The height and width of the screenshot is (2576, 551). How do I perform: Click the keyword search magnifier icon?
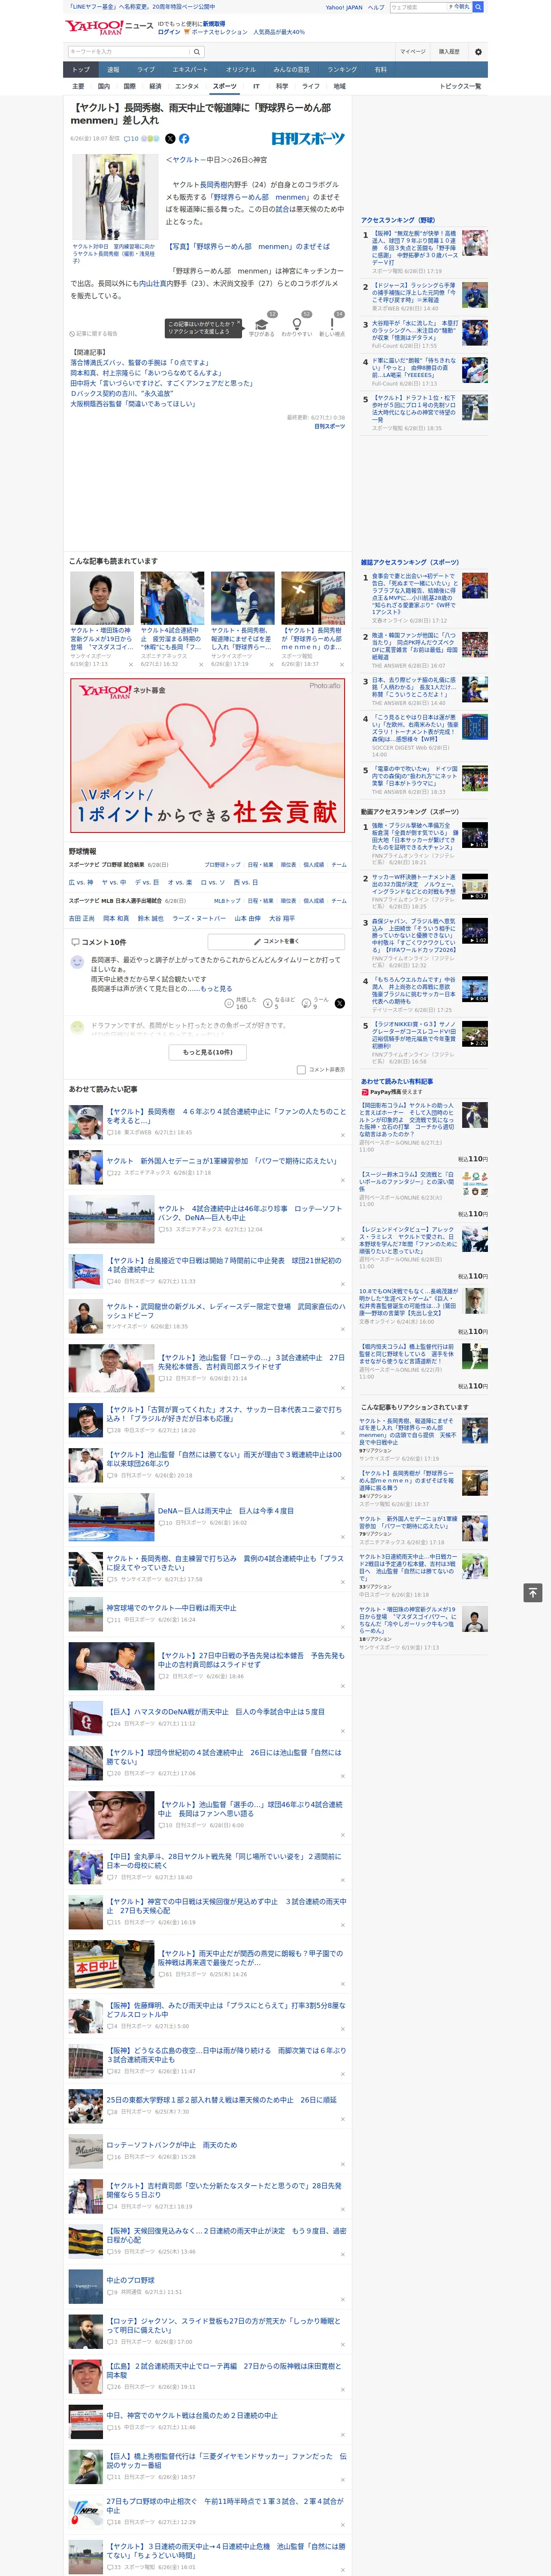click(x=197, y=52)
